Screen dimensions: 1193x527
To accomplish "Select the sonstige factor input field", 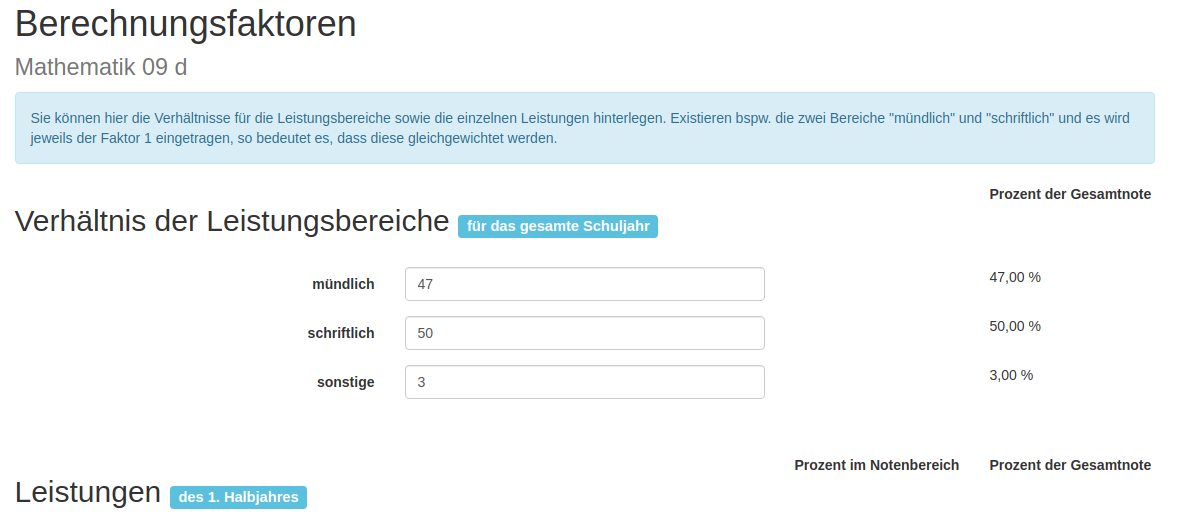I will 584,382.
